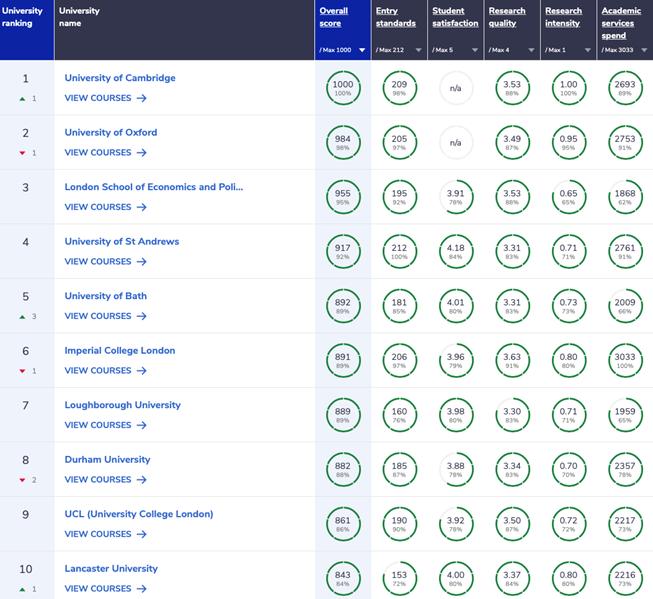The height and width of the screenshot is (599, 653).
Task: Expand Research quality sort dropdown arrow
Action: [x=532, y=49]
